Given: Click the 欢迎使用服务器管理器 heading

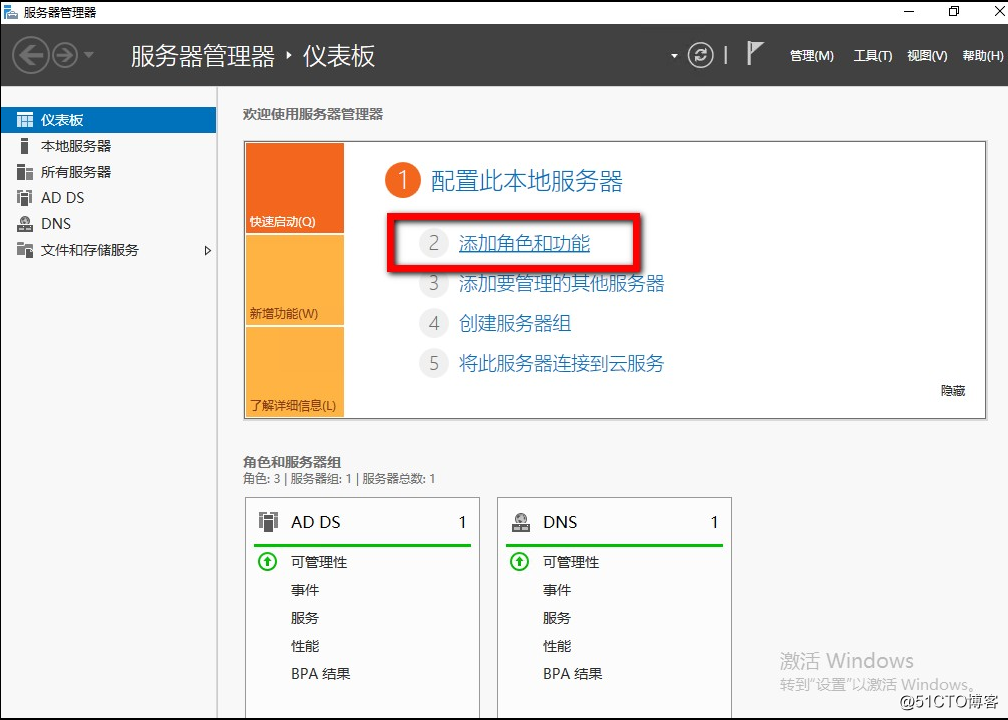Looking at the screenshot, I should pos(312,114).
